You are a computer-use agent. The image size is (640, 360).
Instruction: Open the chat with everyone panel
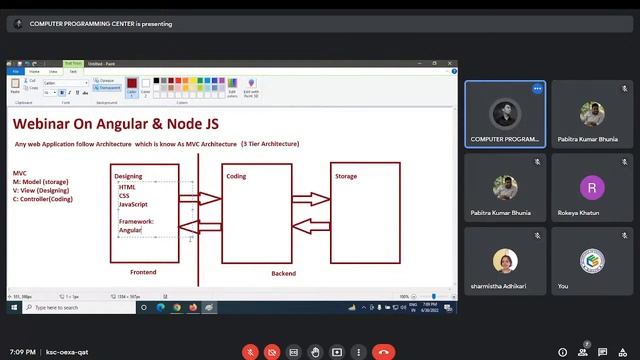click(602, 352)
